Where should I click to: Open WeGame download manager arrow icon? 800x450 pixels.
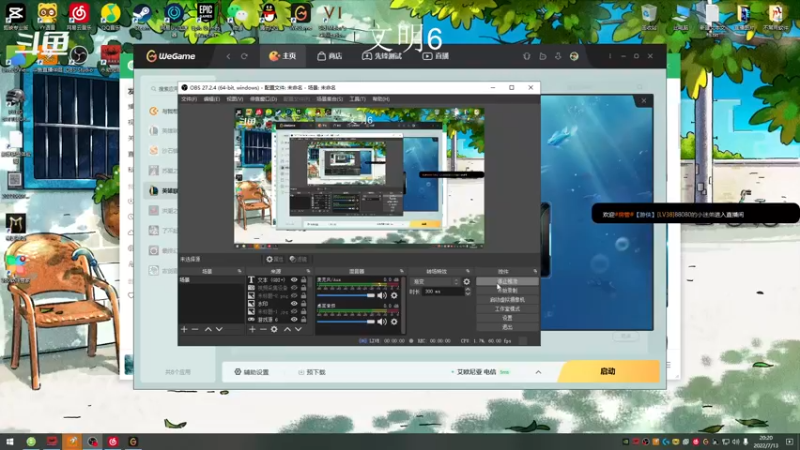(x=558, y=56)
